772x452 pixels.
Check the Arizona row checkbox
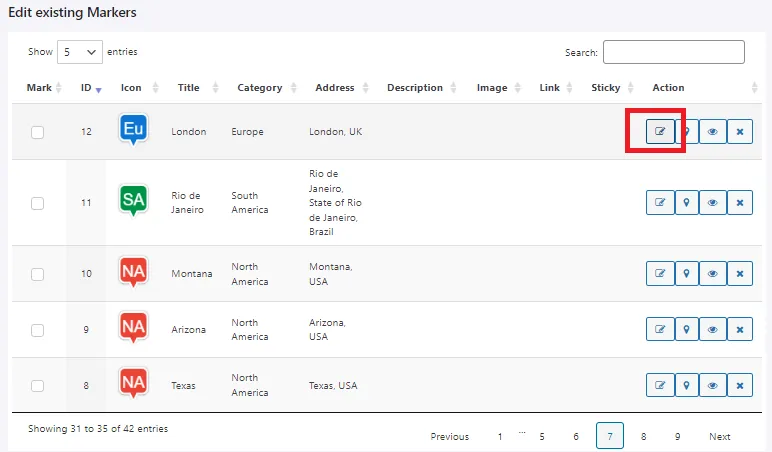click(x=37, y=329)
